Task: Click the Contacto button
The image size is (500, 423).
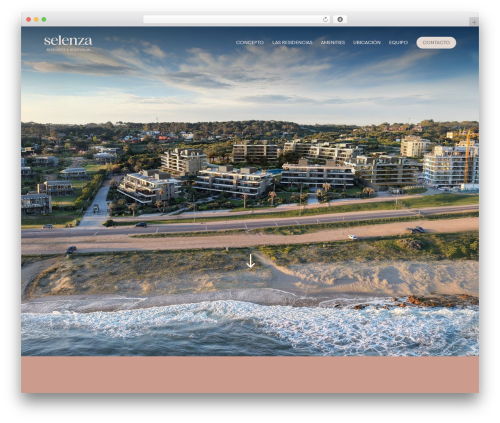Action: 436,42
